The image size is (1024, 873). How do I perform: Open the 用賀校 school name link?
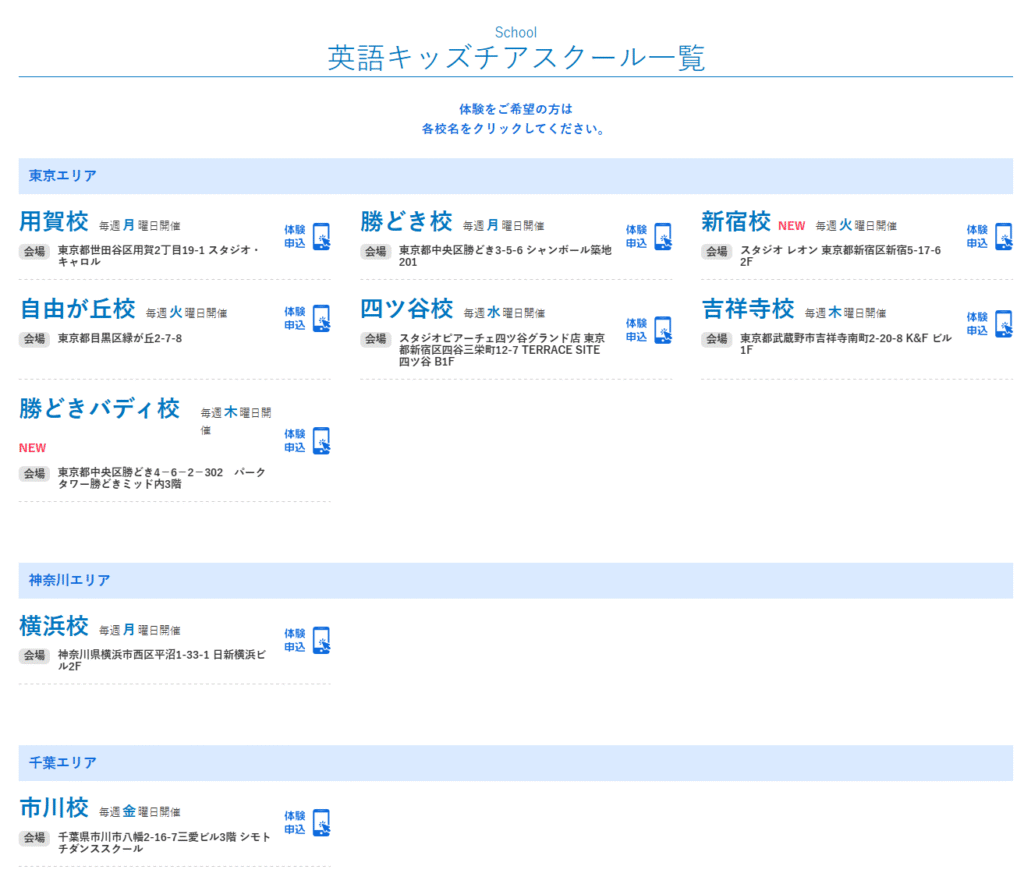point(54,221)
